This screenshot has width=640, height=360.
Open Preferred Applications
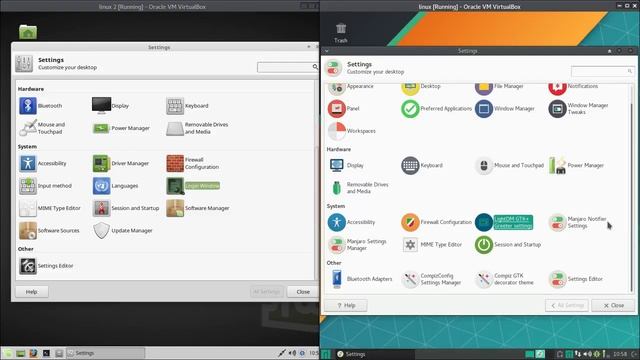(436, 109)
